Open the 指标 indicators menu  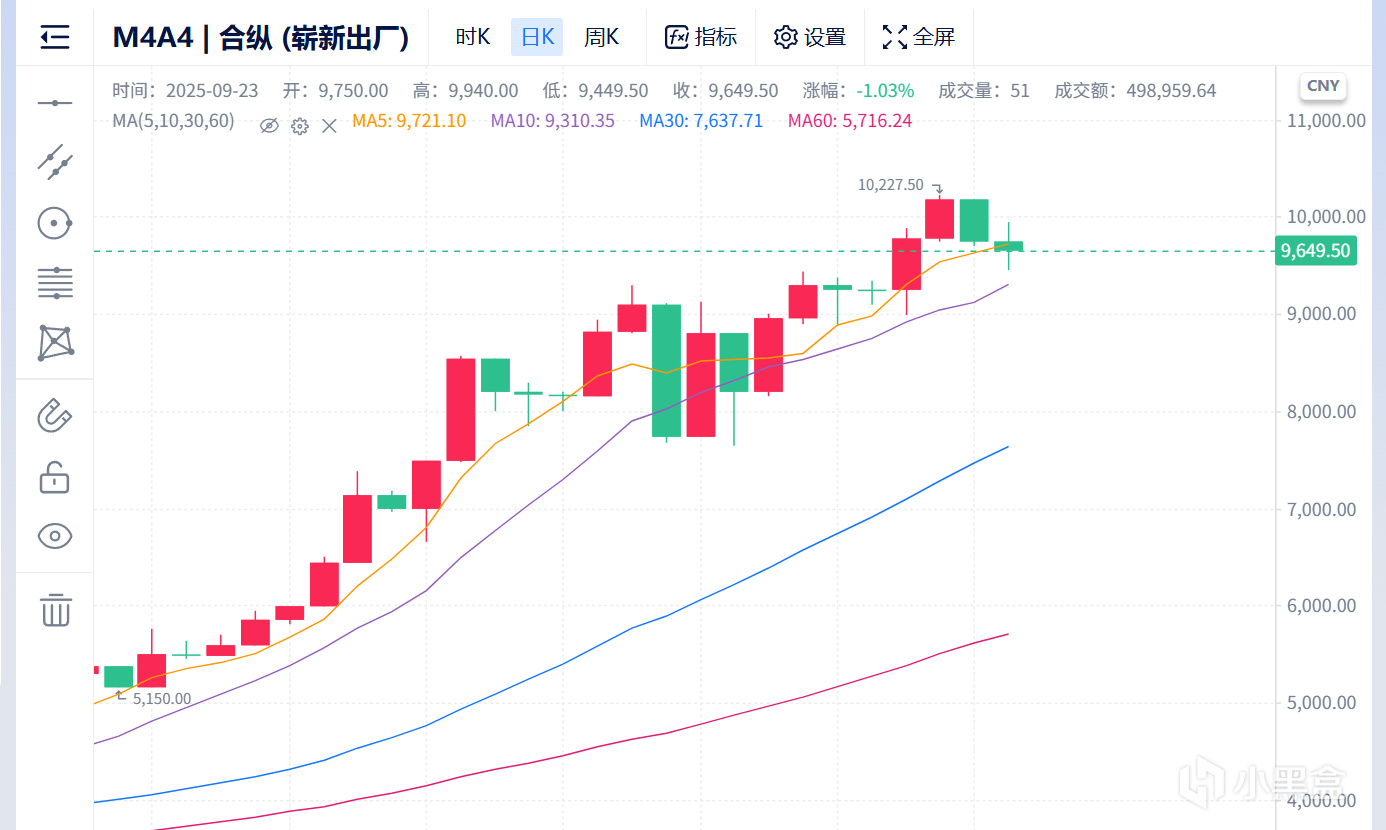pos(701,38)
